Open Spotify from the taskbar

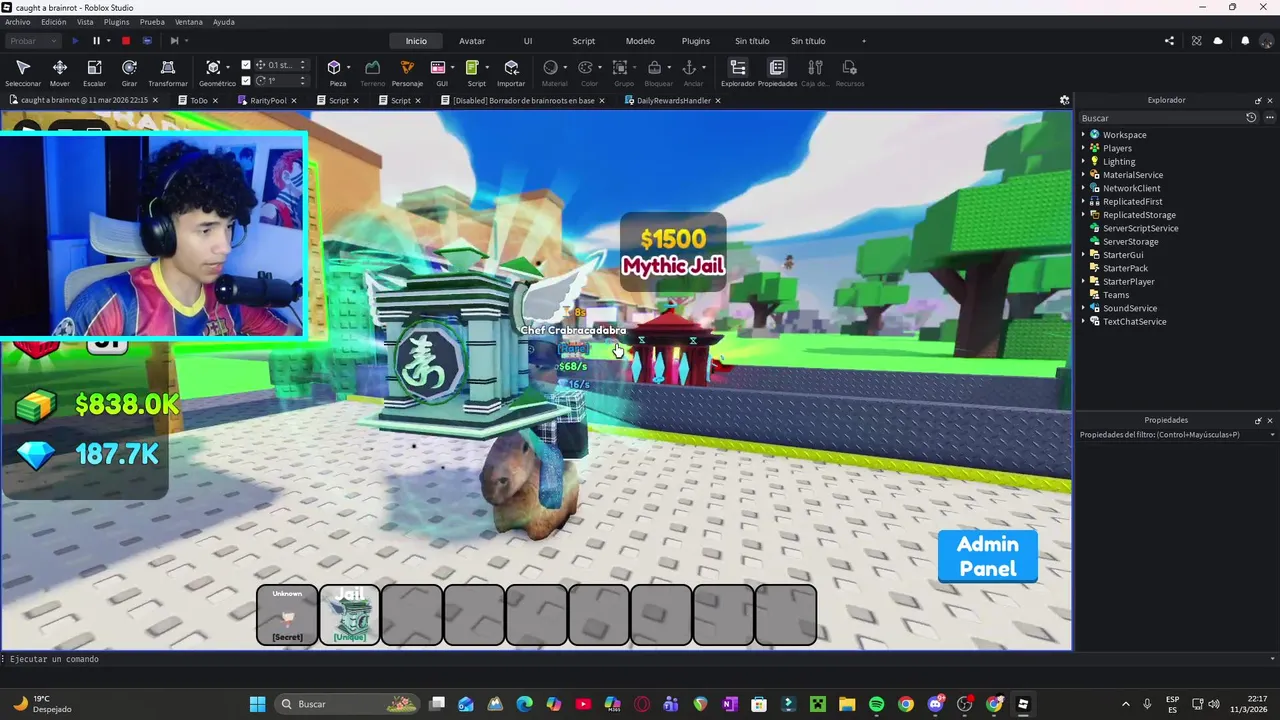point(877,704)
